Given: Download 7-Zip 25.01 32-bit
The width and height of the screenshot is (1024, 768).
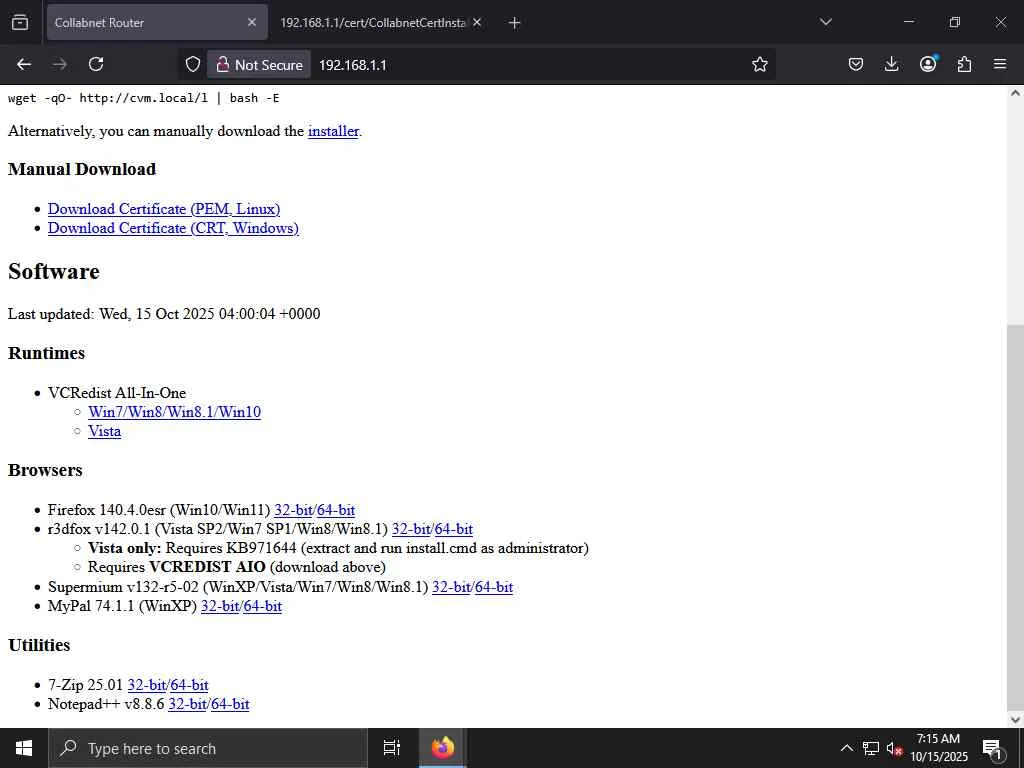Looking at the screenshot, I should pos(147,685).
